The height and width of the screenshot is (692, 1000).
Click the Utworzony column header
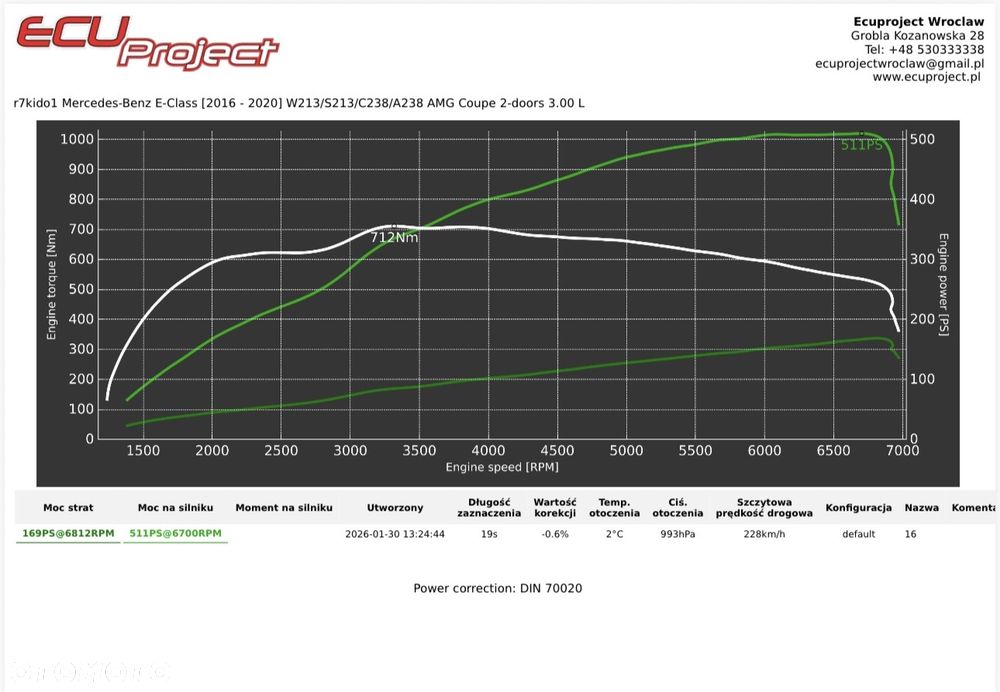click(x=395, y=508)
